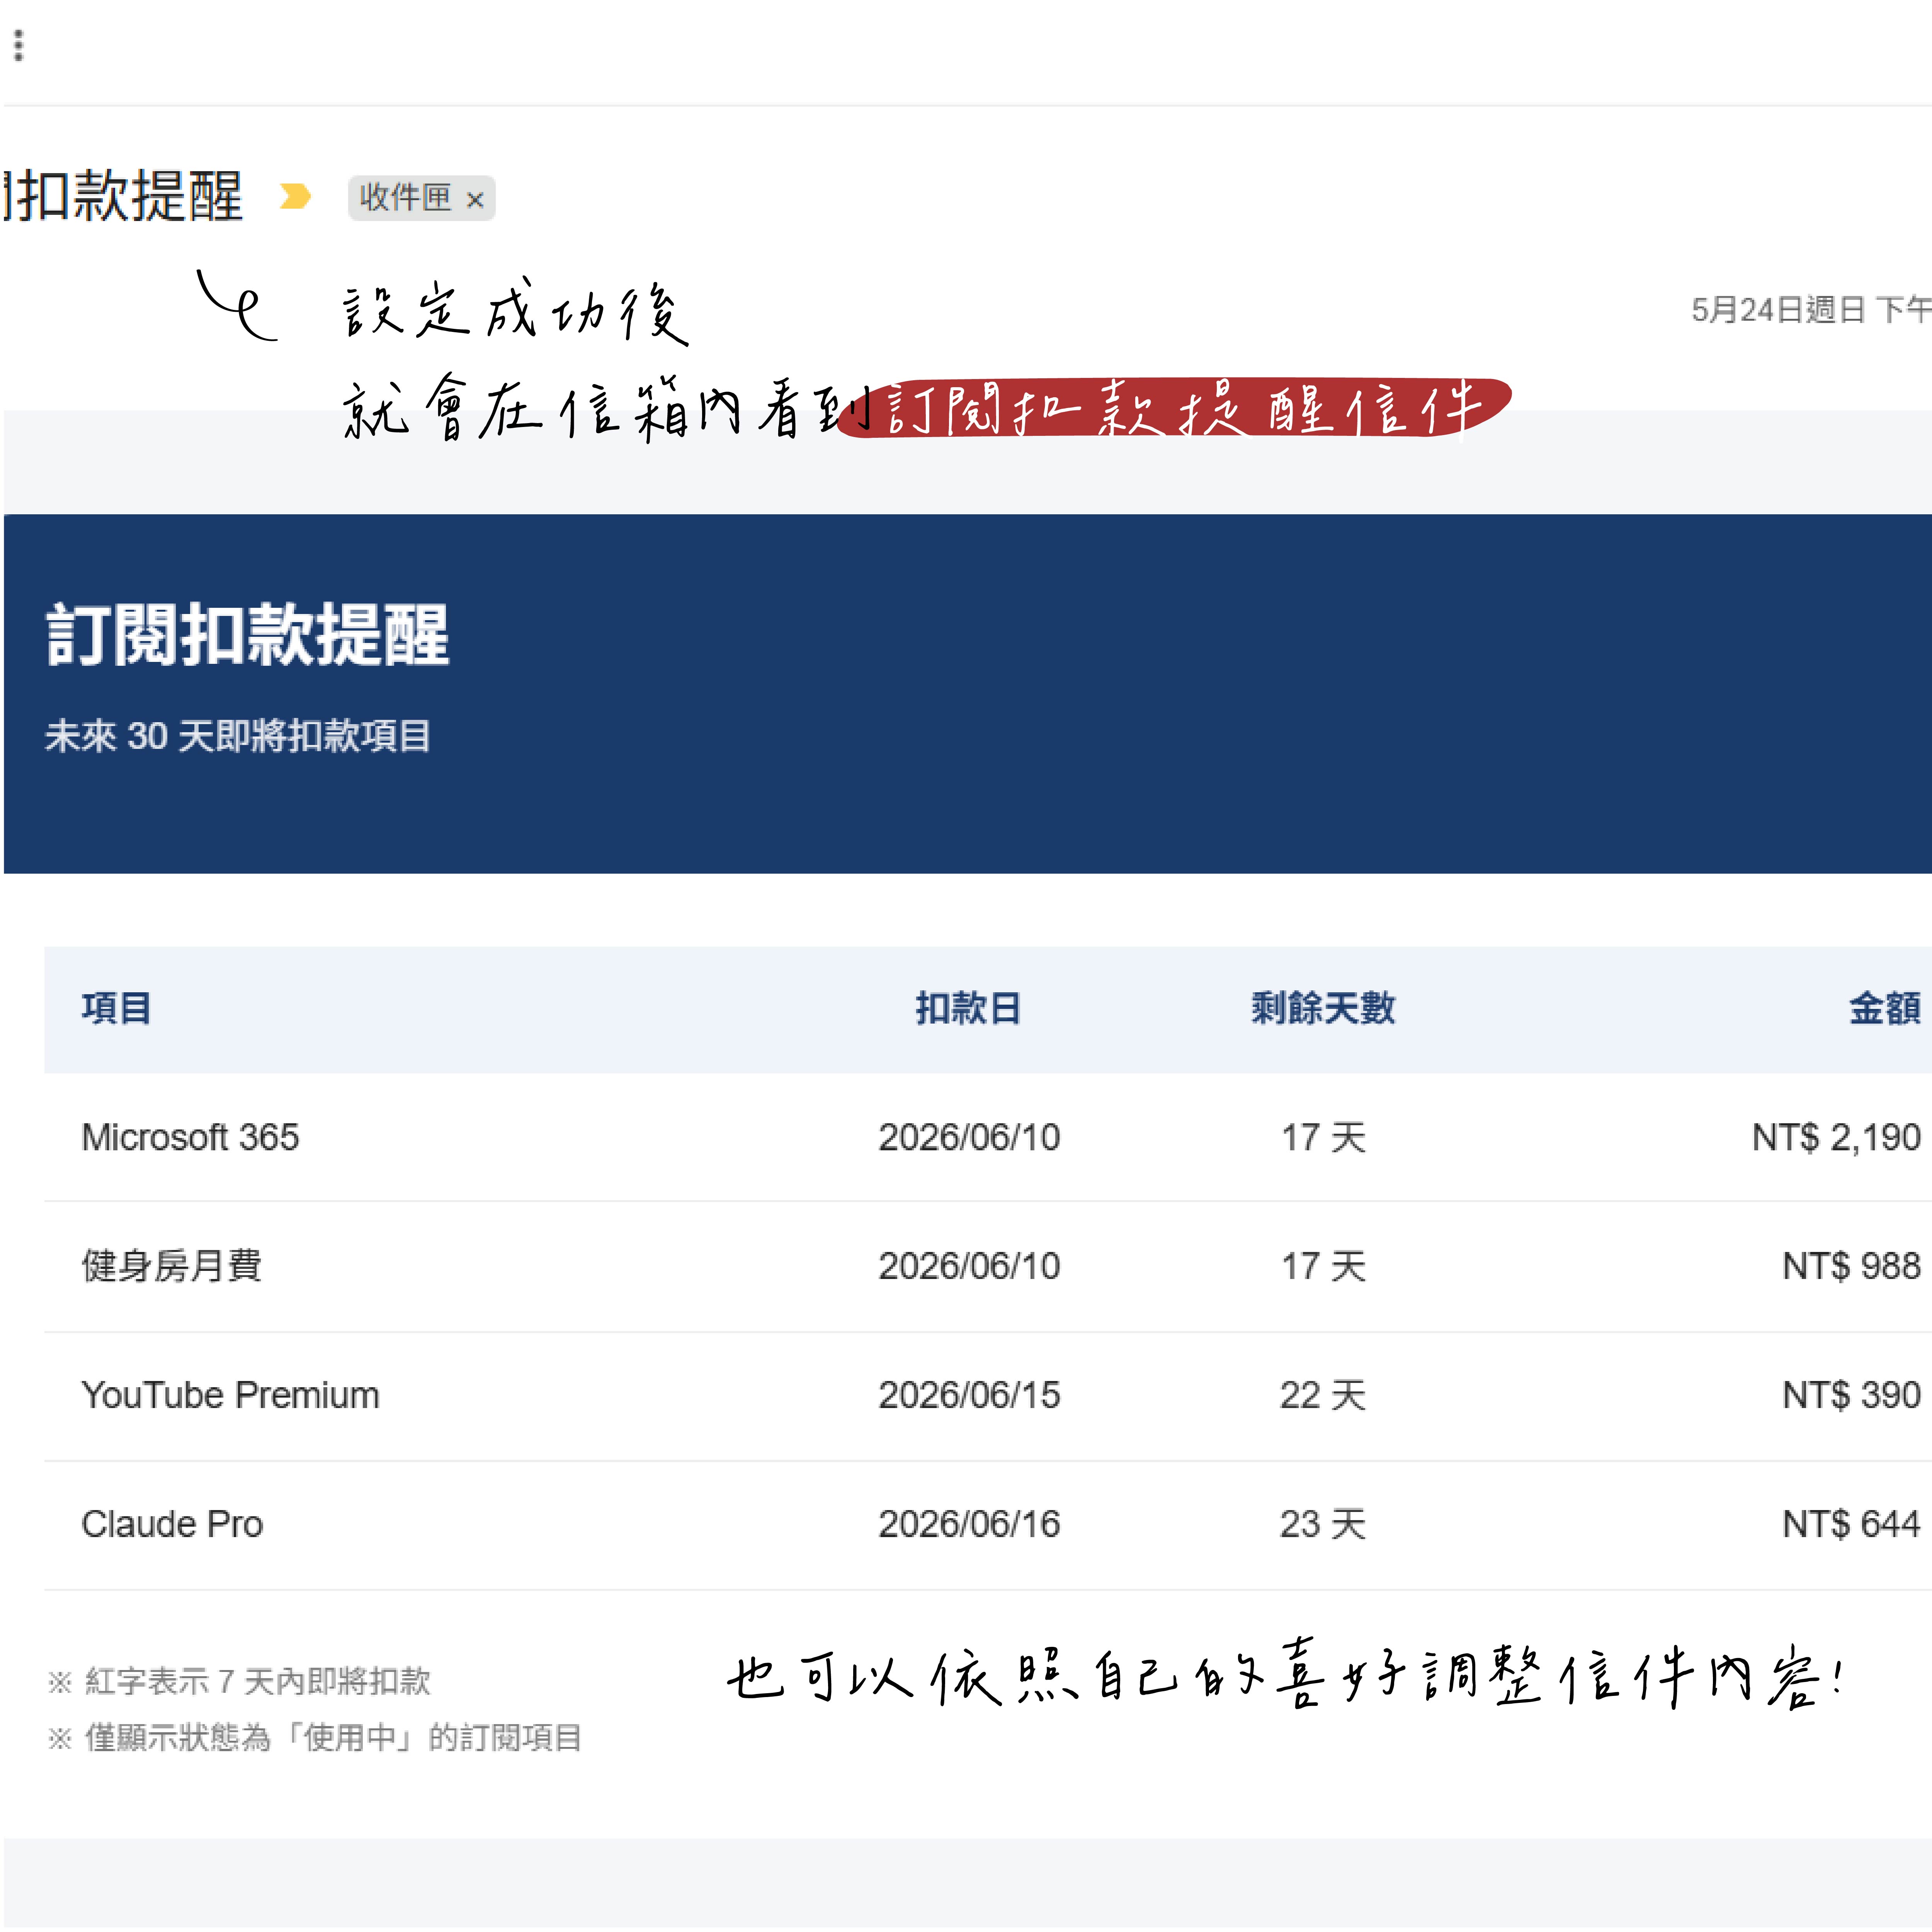Image resolution: width=1932 pixels, height=1932 pixels.
Task: Click the 健身房月費 date 2026/06/10
Action: [969, 1266]
